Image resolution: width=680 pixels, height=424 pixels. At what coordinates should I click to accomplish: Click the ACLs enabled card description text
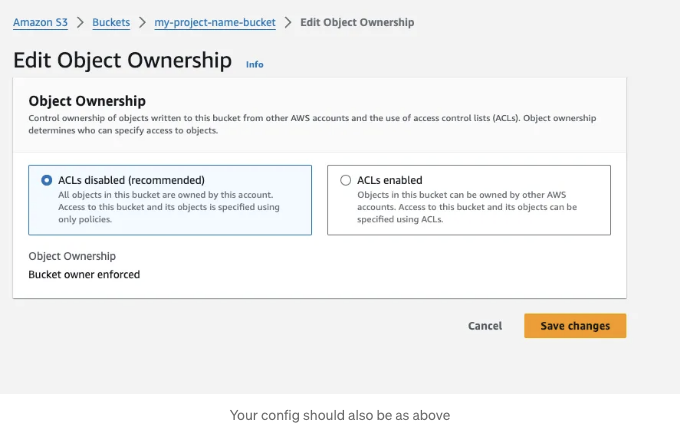click(467, 207)
